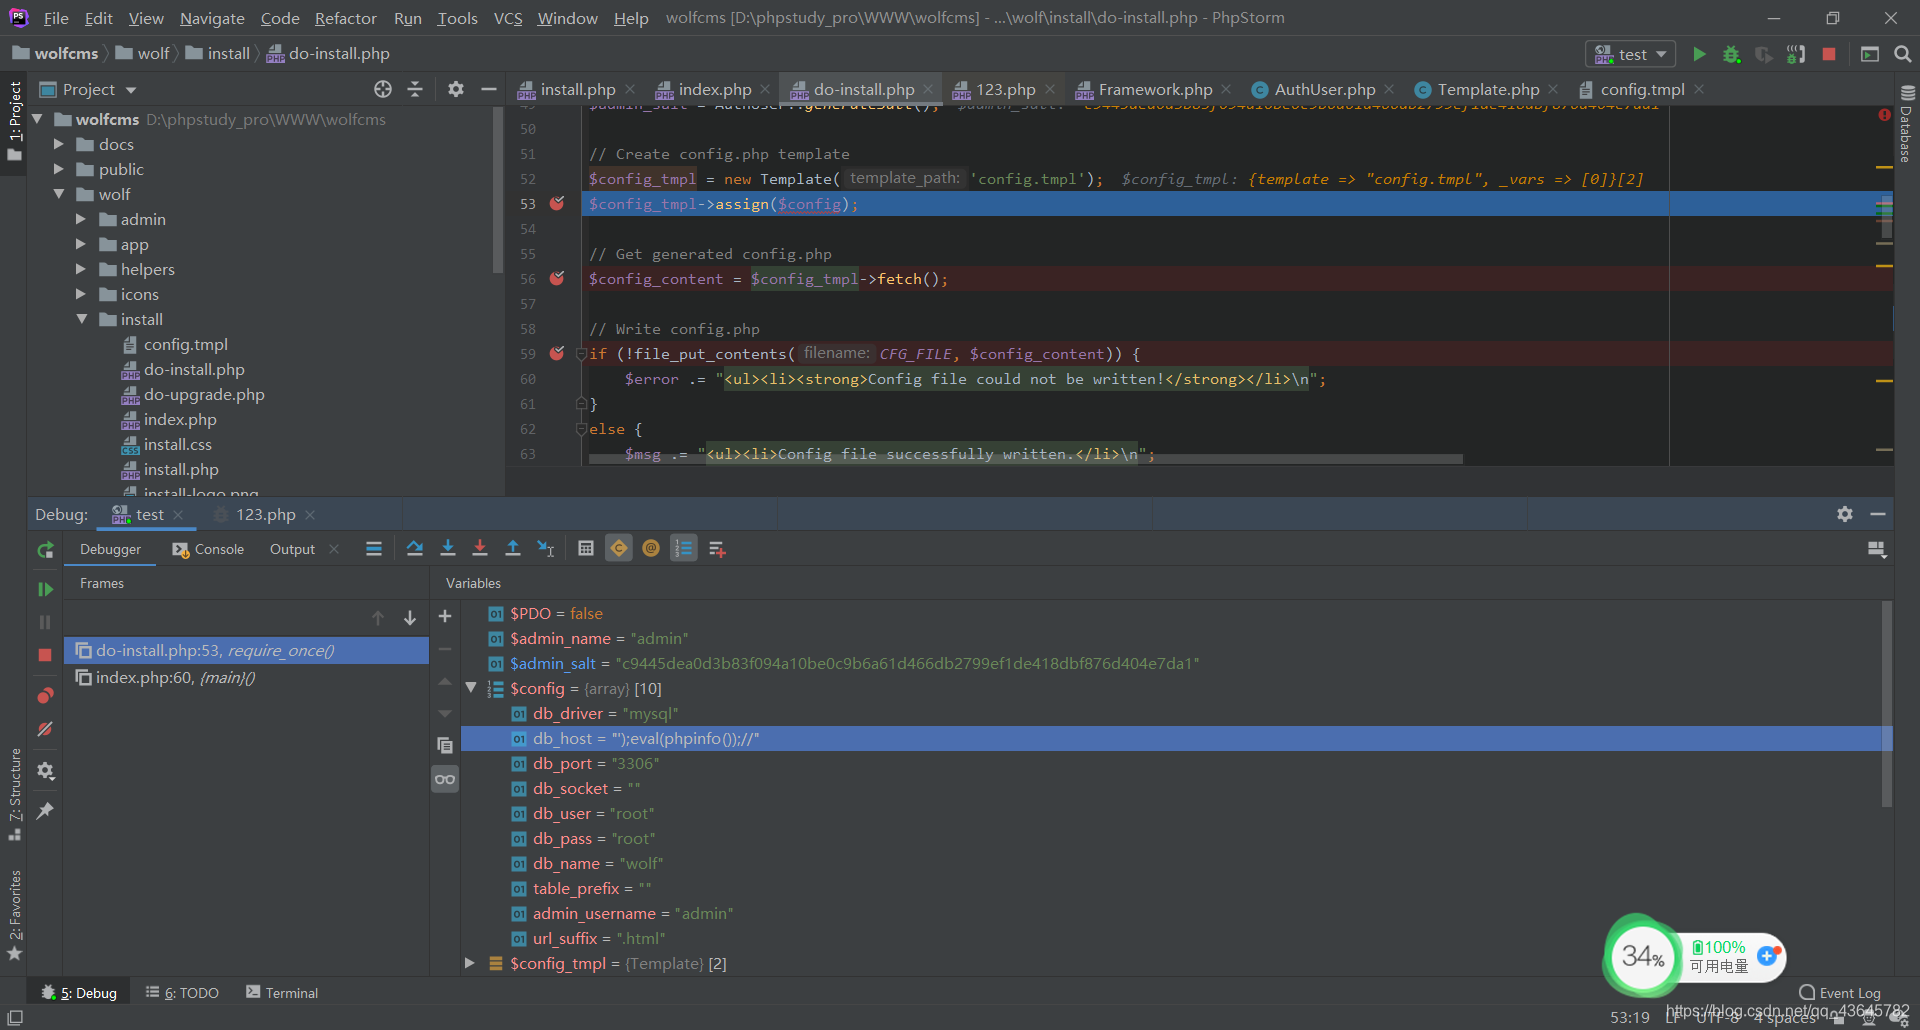Click add watch icon in debugger toolbar
1920x1030 pixels.
tap(717, 548)
